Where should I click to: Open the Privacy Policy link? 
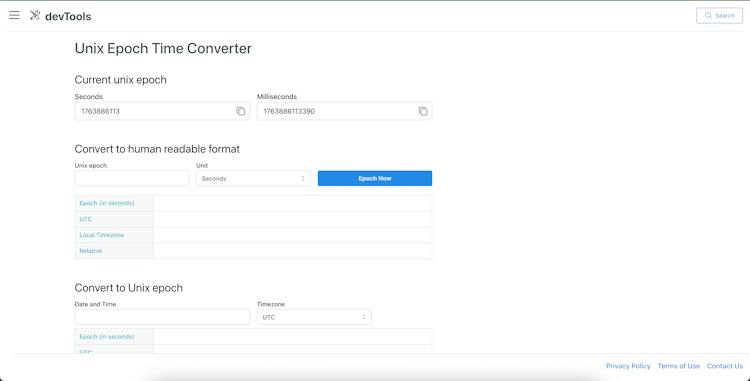point(628,366)
